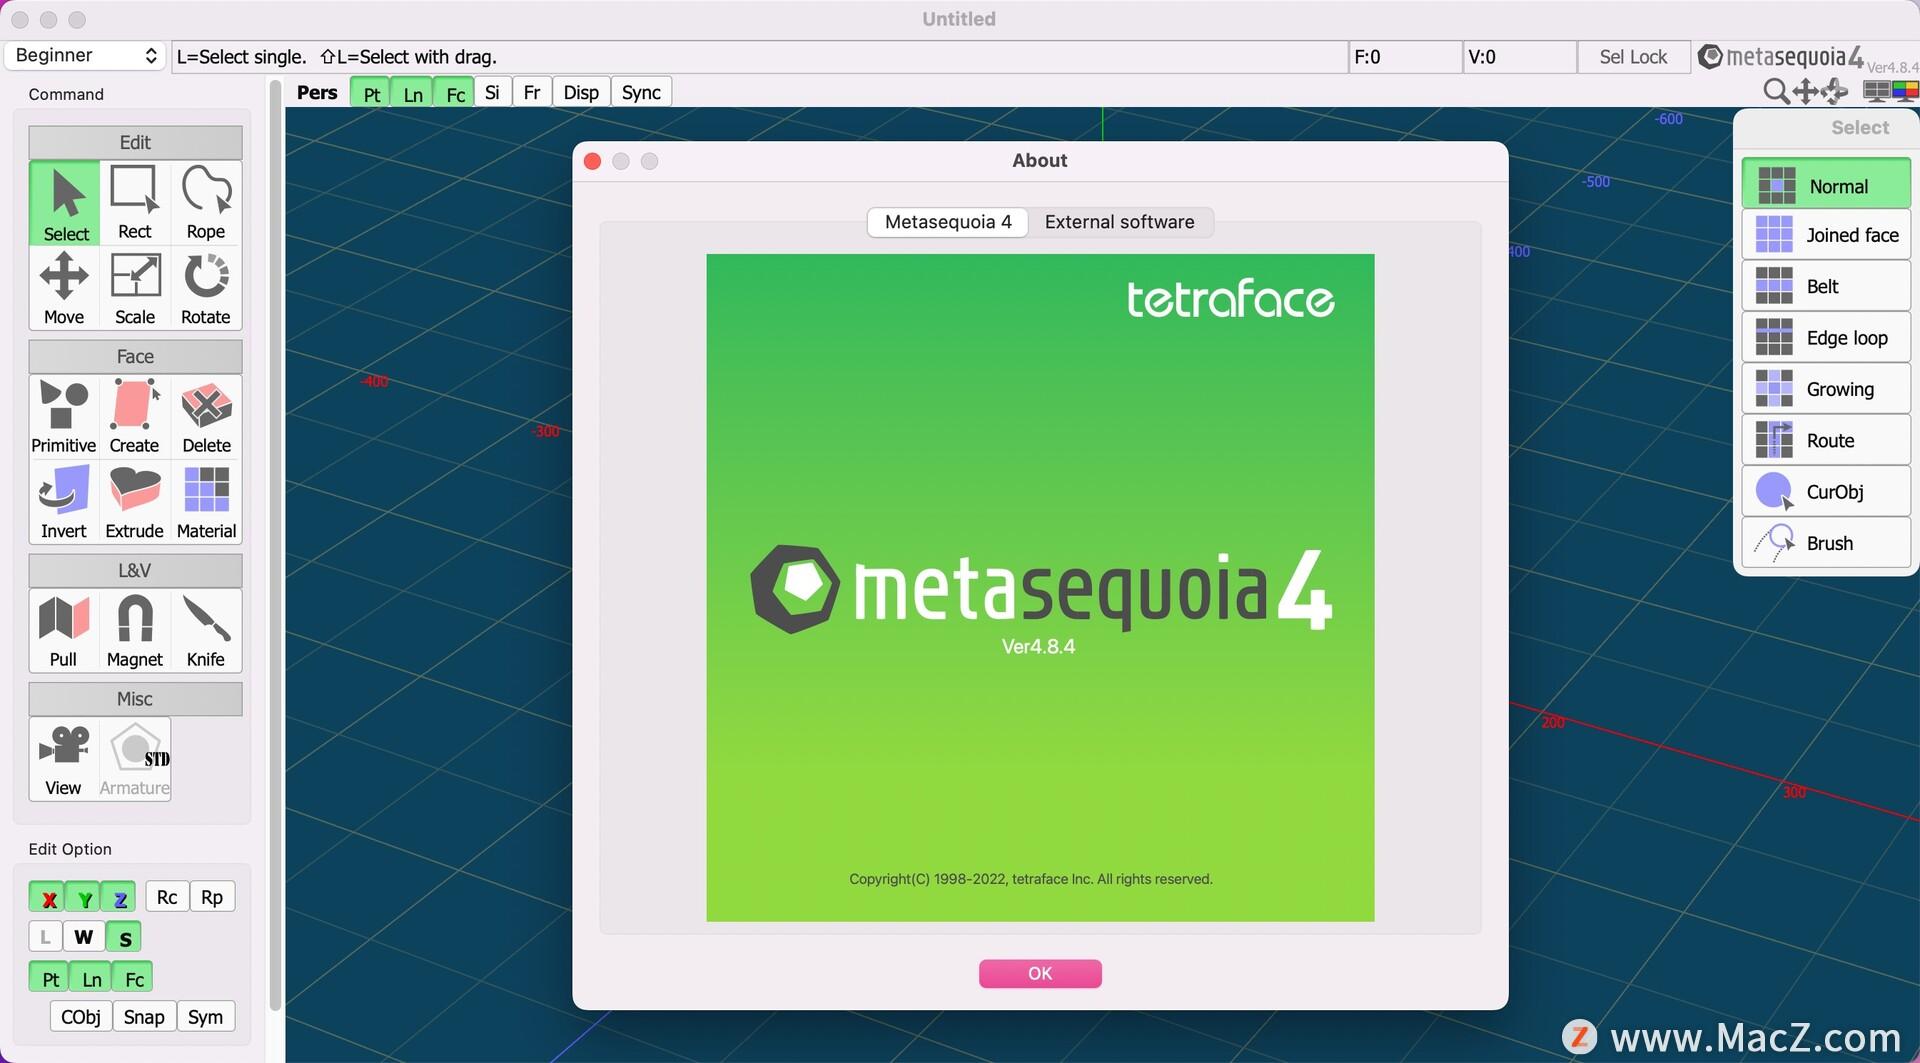This screenshot has height=1063, width=1920.
Task: Choose Route selection mode
Action: pos(1826,440)
